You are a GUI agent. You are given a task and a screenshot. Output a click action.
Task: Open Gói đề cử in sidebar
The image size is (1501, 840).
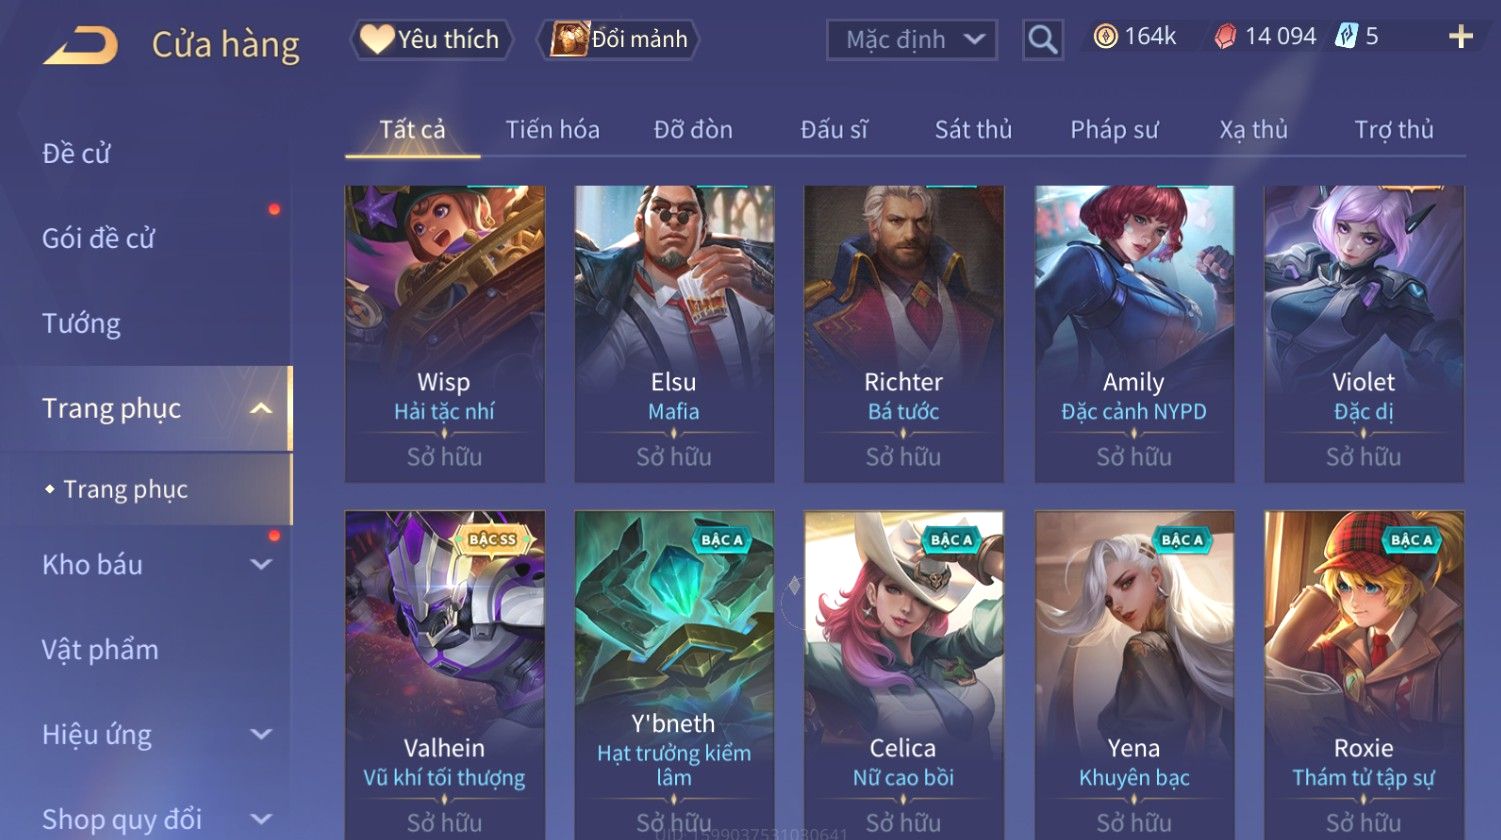[x=98, y=238]
